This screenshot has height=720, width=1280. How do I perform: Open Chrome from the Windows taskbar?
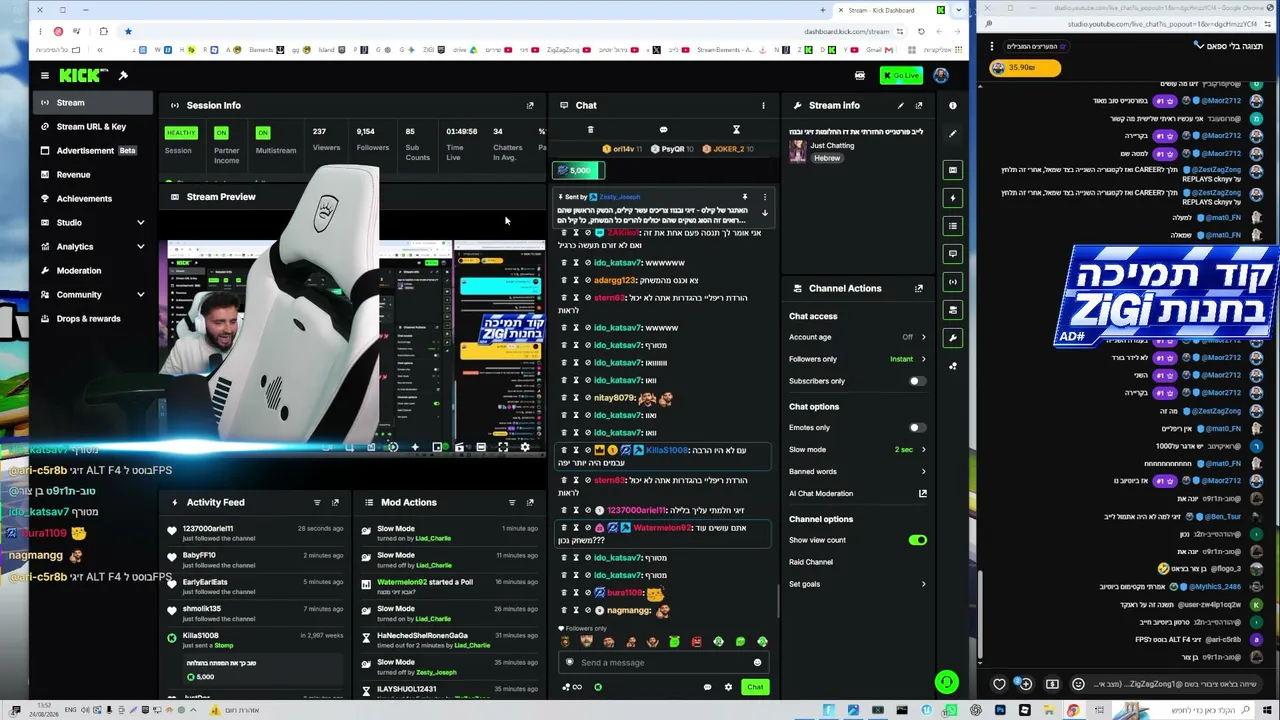[x=1073, y=710]
